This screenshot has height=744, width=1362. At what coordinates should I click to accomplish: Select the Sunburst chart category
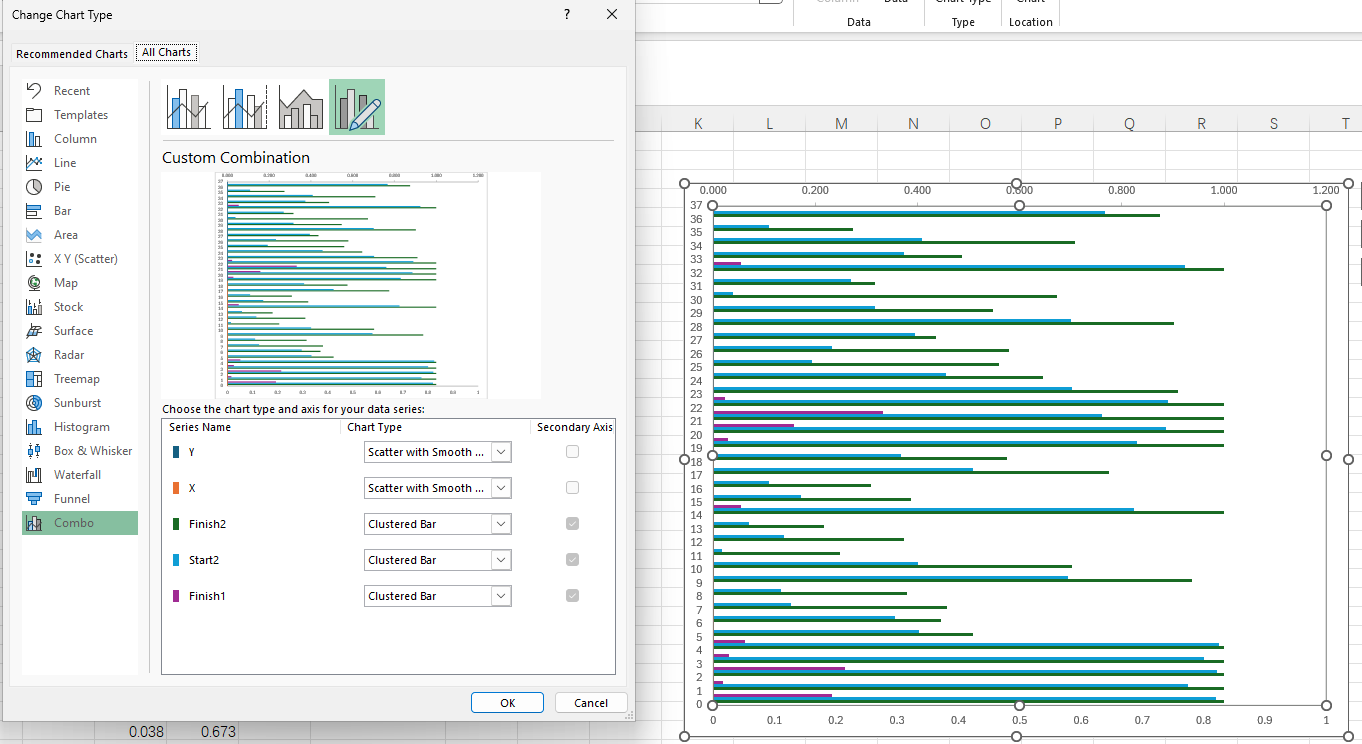(80, 403)
